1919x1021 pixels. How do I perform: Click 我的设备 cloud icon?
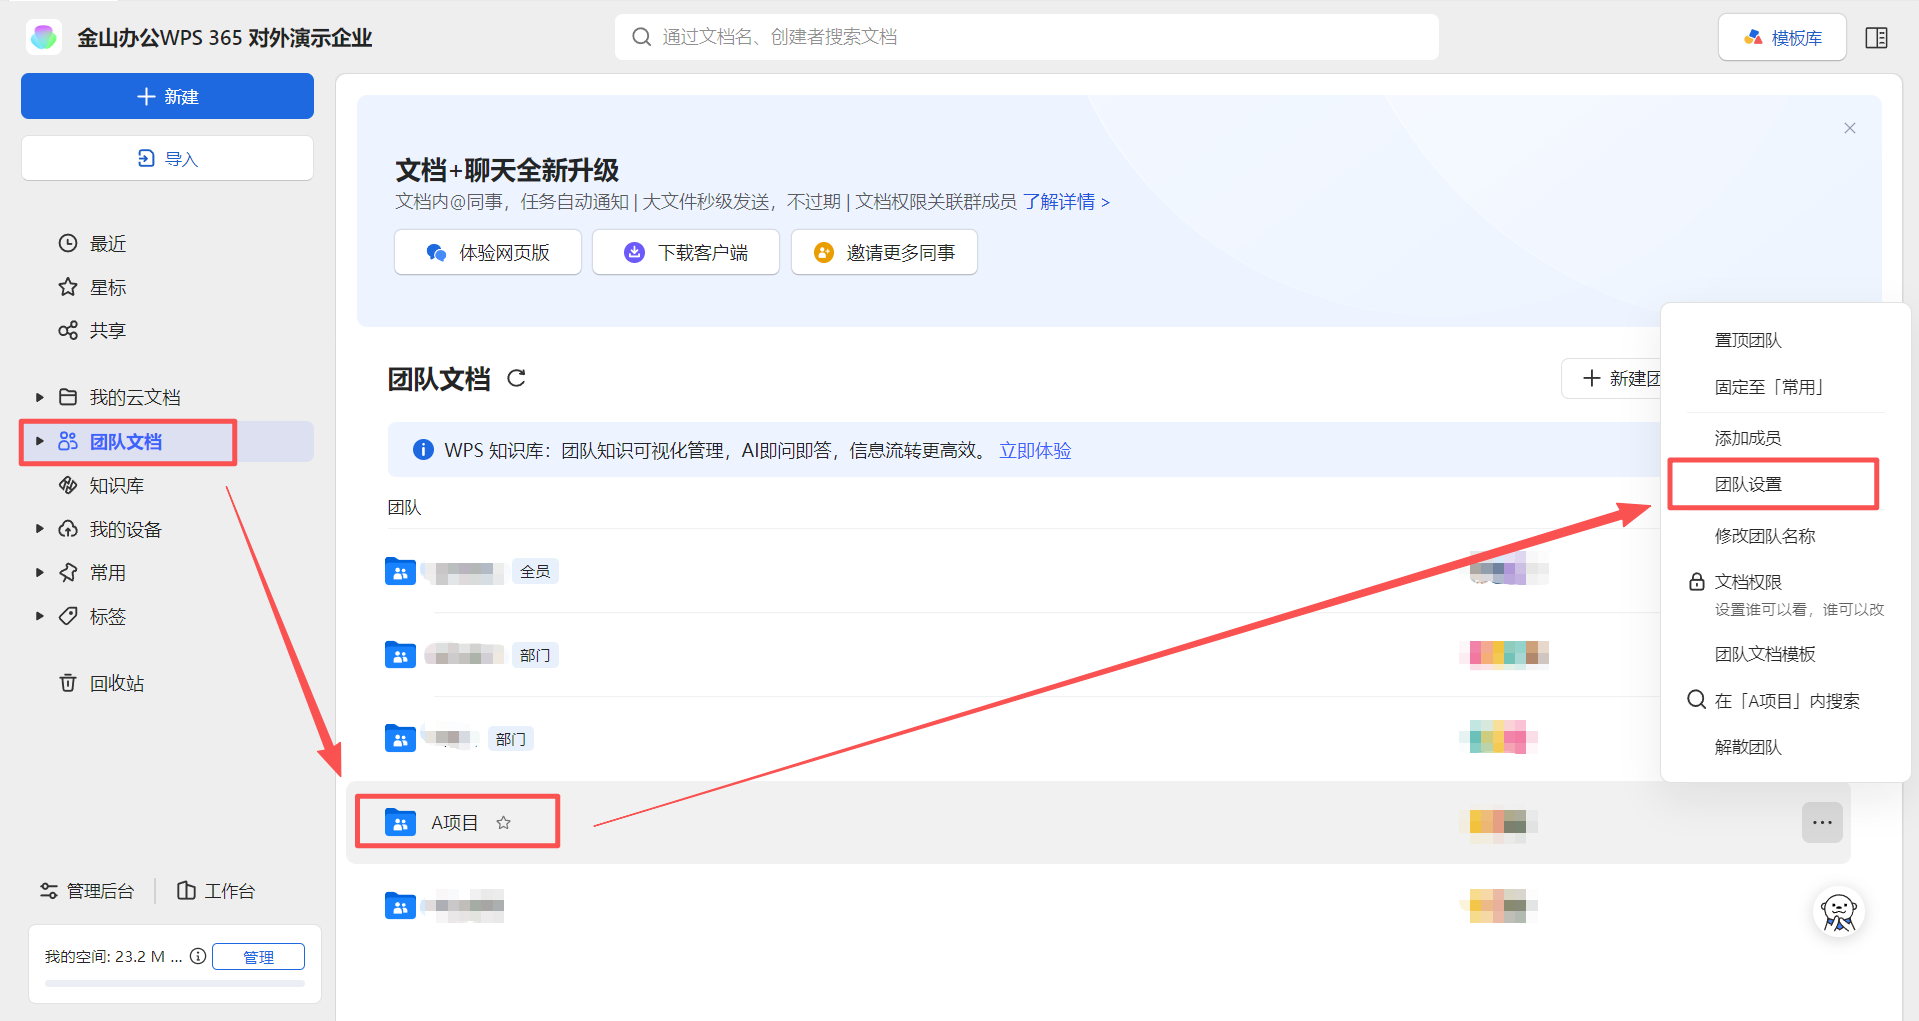pos(68,528)
